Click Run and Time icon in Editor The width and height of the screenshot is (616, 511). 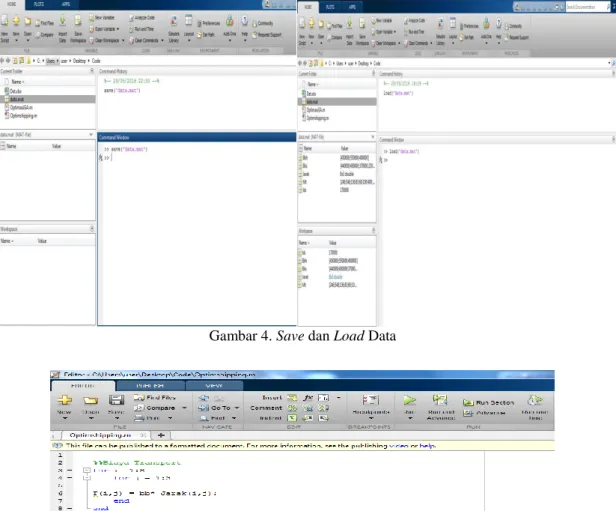[535, 400]
